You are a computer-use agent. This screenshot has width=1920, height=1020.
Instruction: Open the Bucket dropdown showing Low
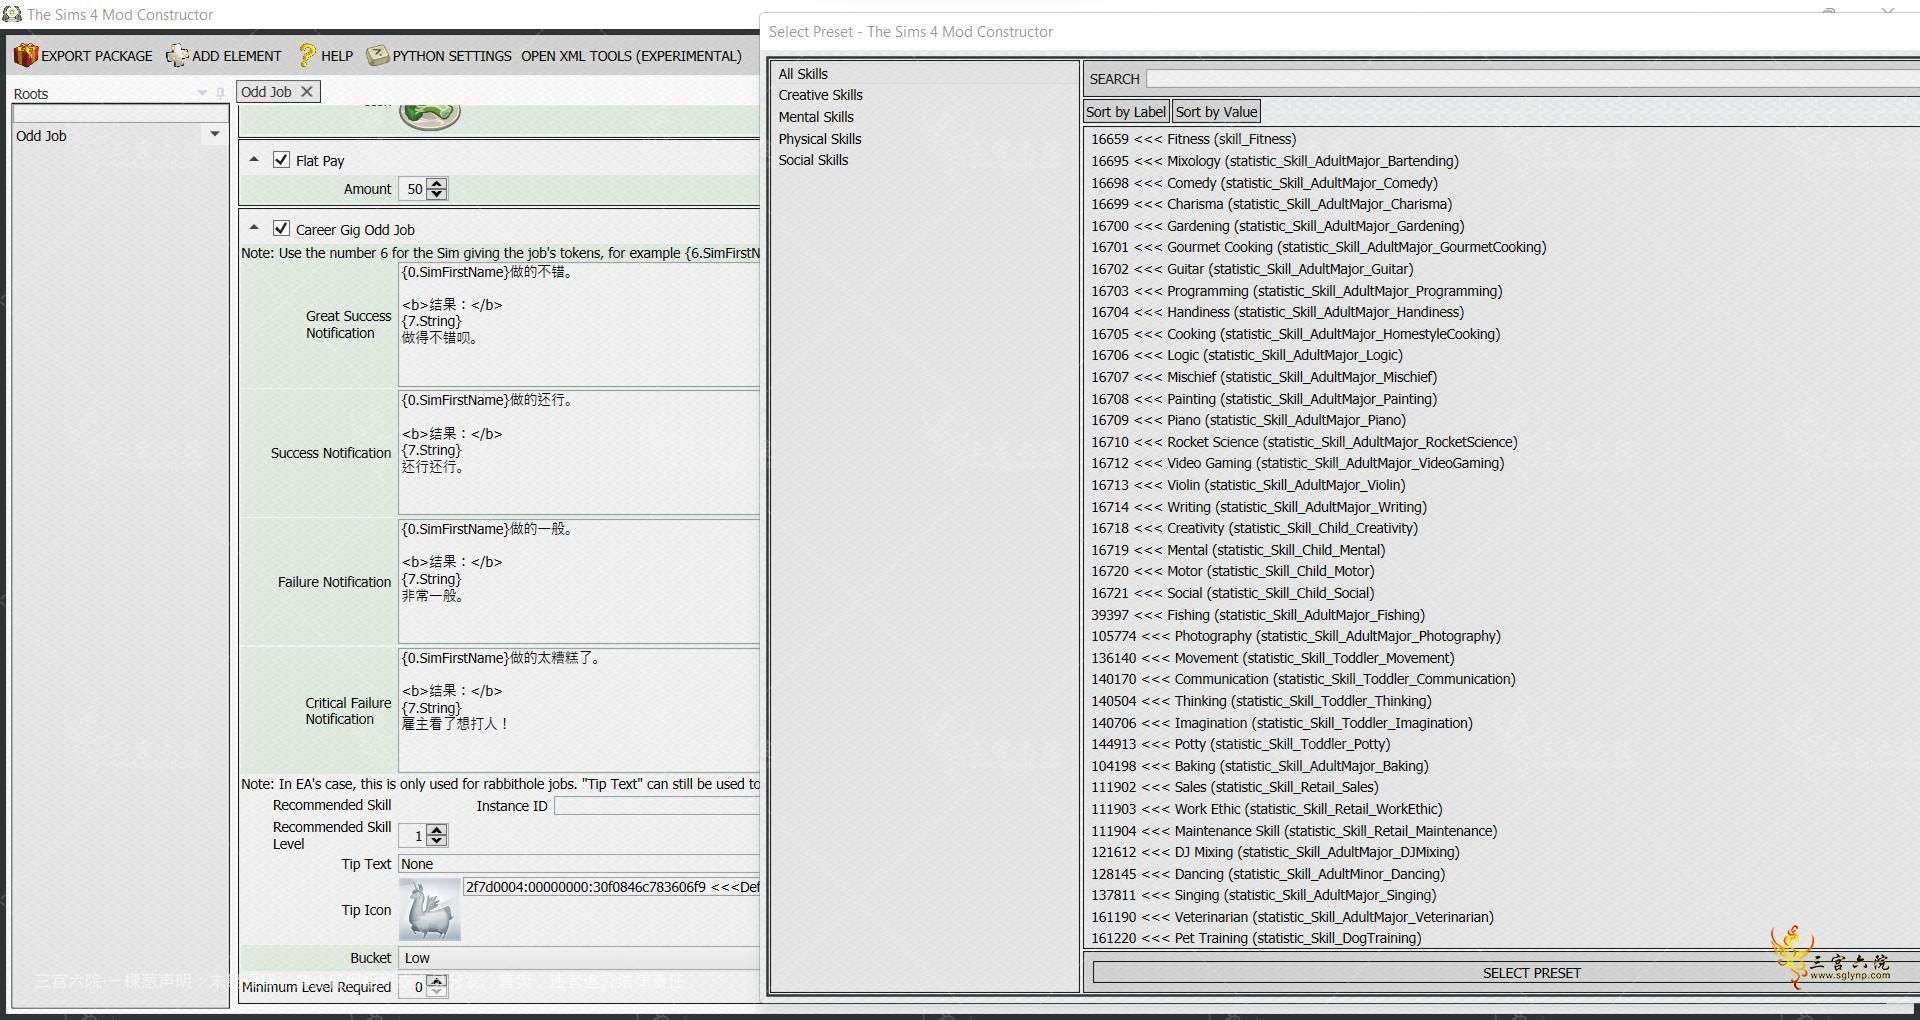579,957
